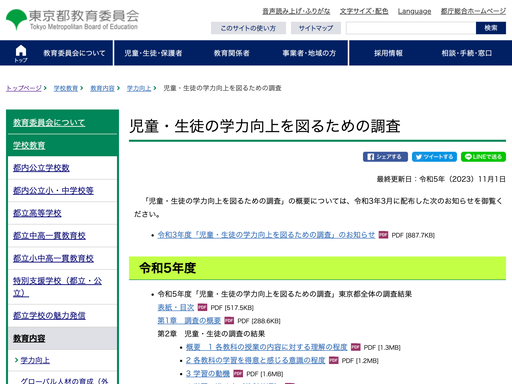
Task: Open 児童・生徒・保護者 navigation menu
Action: (153, 53)
